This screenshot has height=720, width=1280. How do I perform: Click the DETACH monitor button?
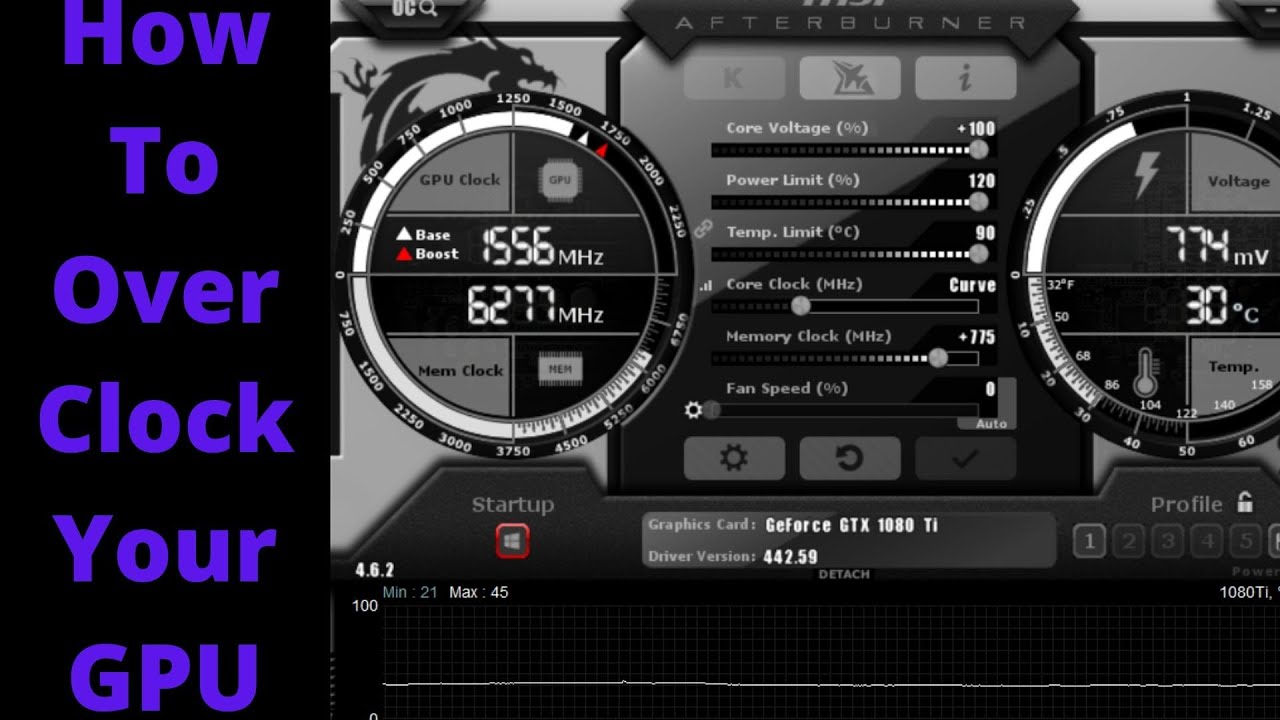pyautogui.click(x=844, y=574)
